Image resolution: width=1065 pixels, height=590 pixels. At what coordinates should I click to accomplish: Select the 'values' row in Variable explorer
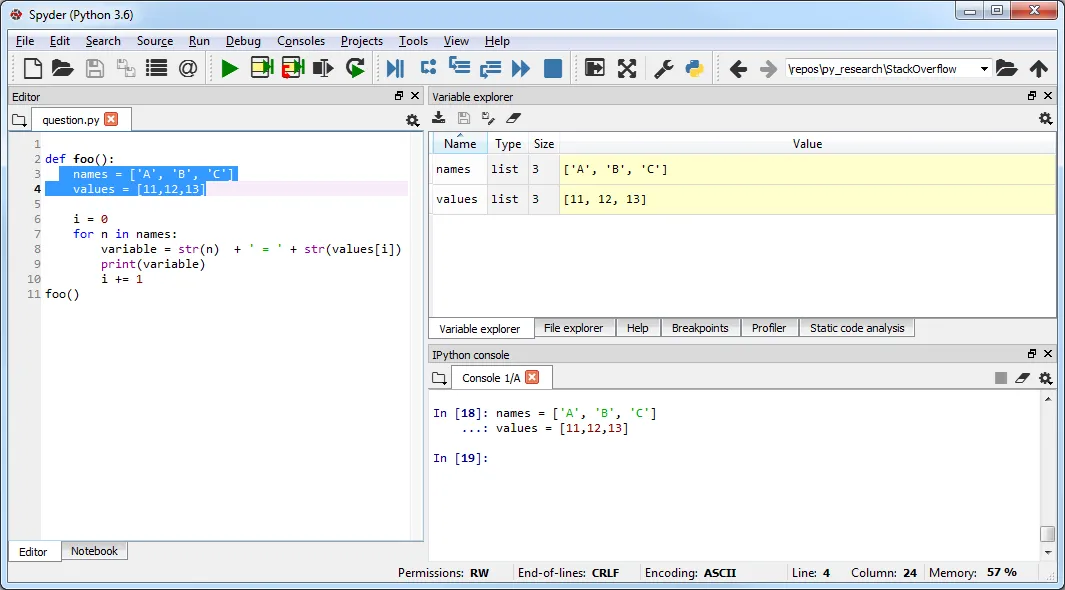pos(457,199)
